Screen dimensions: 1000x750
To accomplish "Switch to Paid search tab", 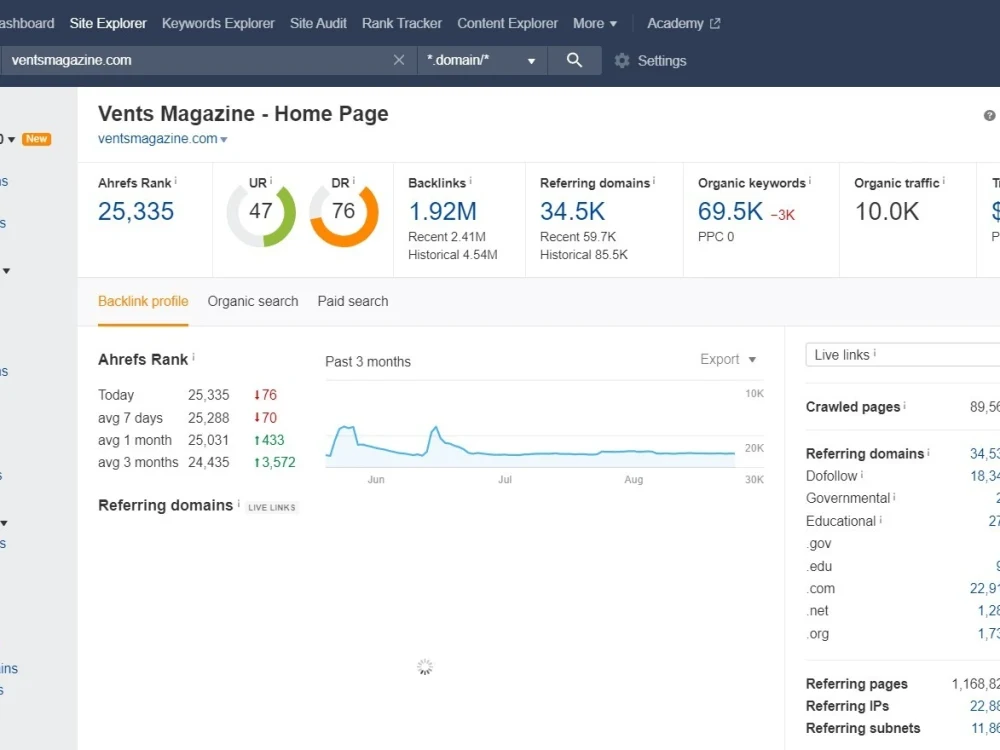I will pyautogui.click(x=353, y=301).
